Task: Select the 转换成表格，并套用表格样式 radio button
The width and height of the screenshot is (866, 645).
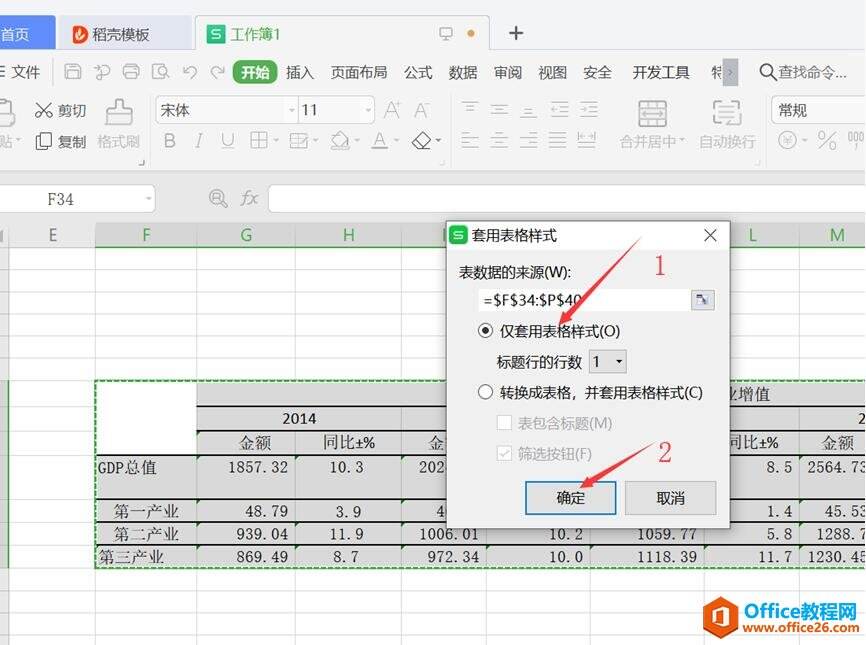Action: [x=486, y=393]
